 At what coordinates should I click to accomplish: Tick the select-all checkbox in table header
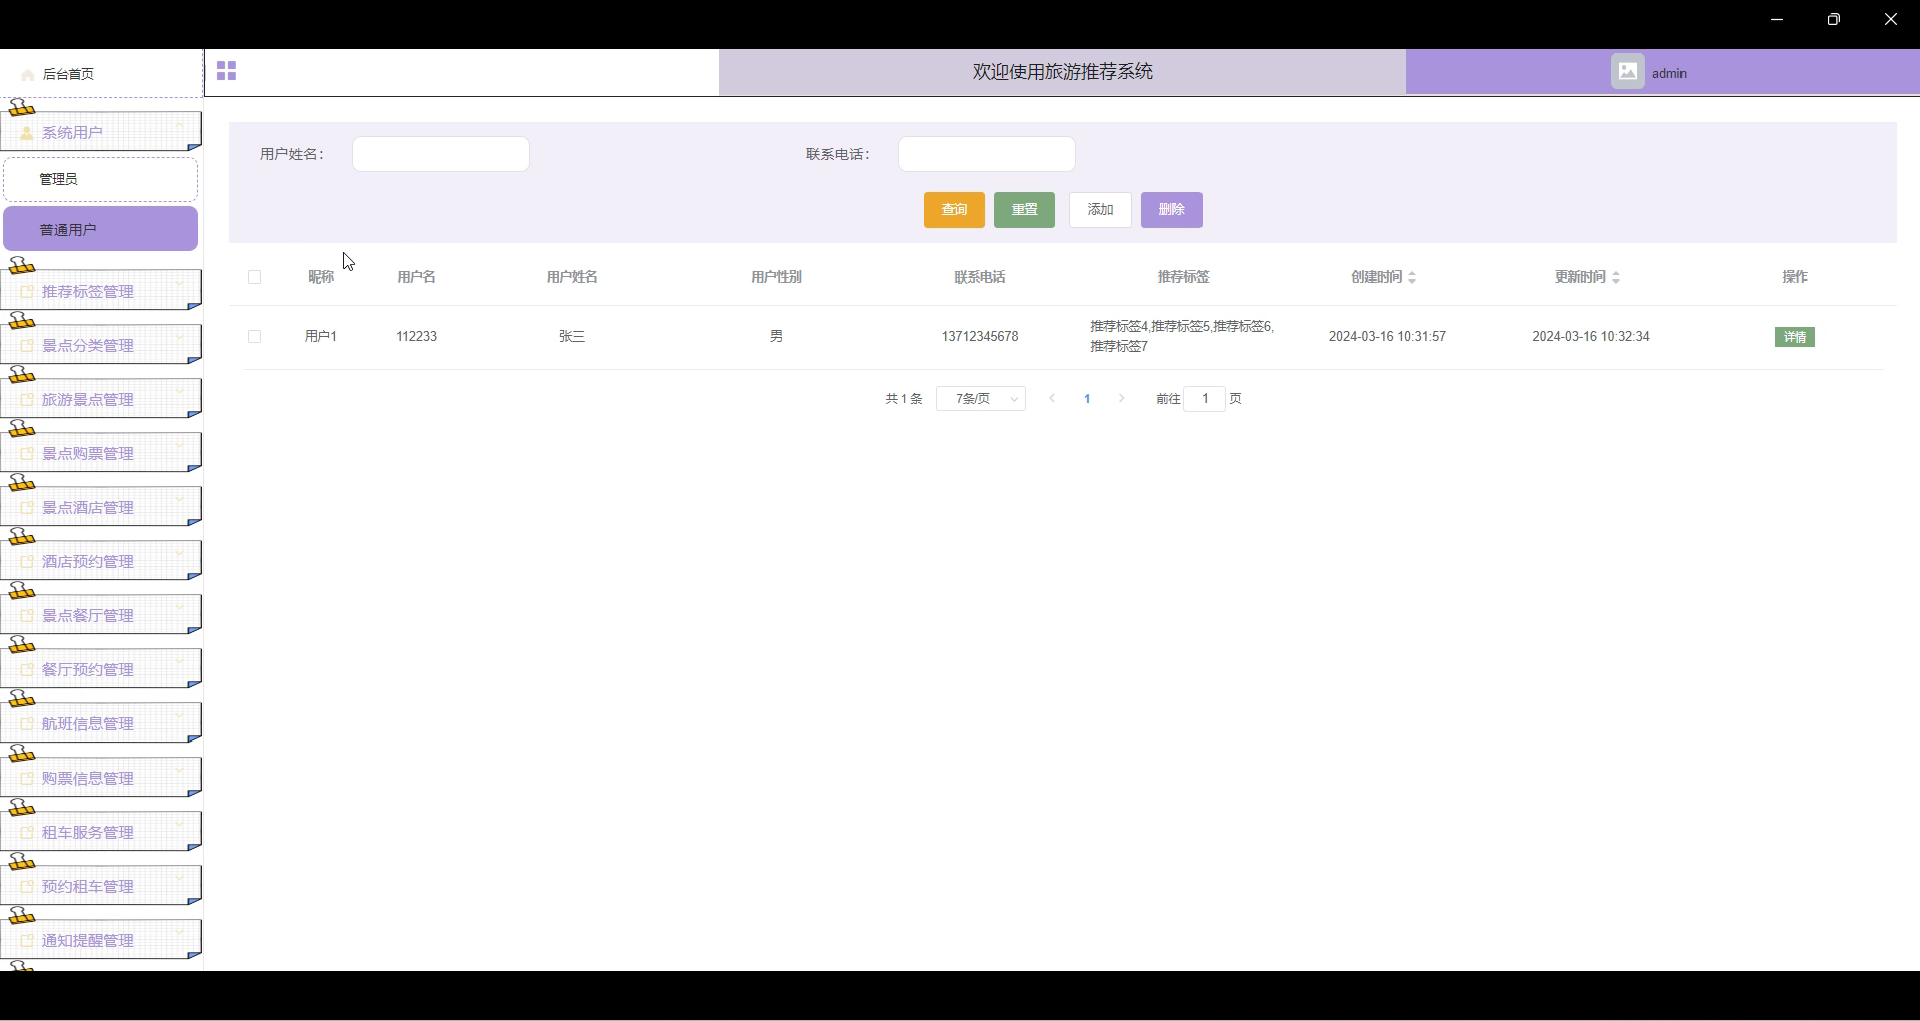[x=255, y=278]
